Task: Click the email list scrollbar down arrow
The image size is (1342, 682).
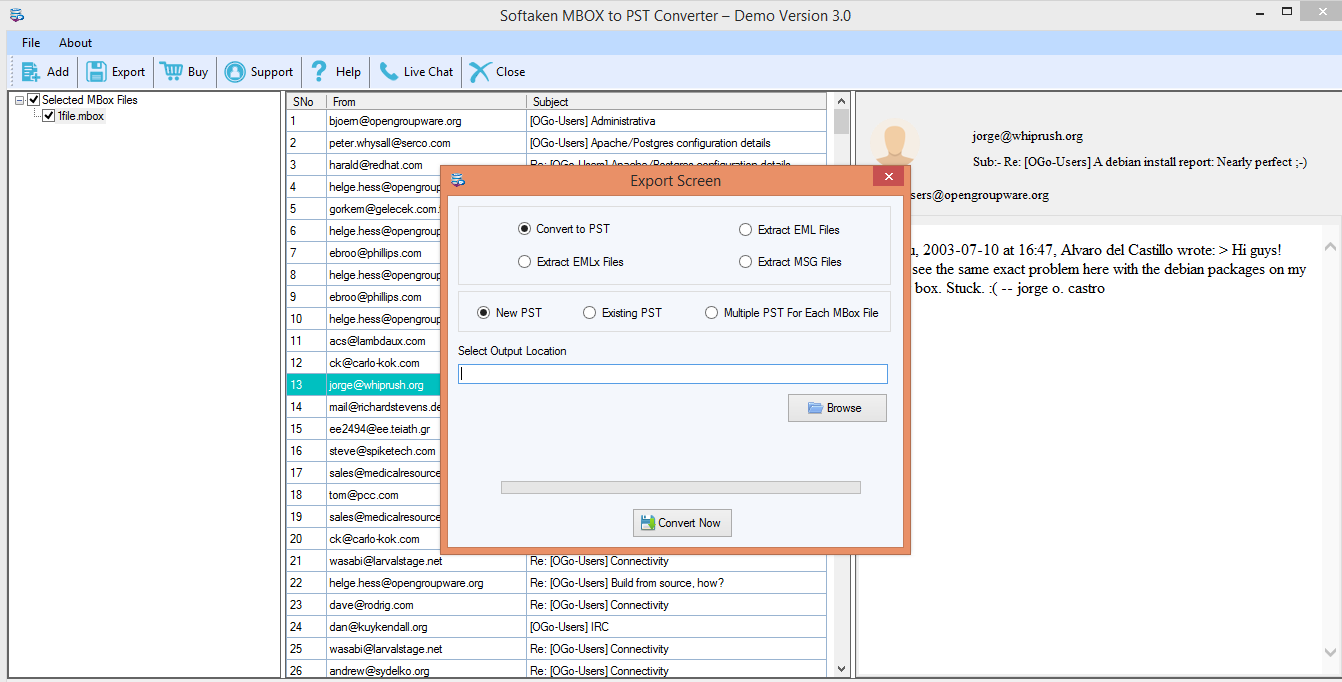Action: pyautogui.click(x=841, y=668)
